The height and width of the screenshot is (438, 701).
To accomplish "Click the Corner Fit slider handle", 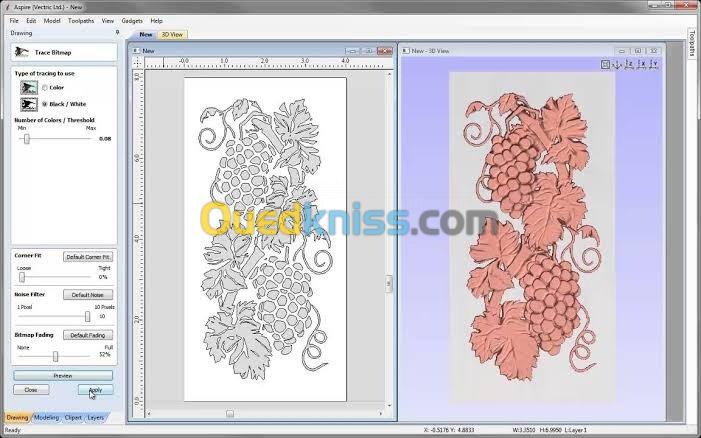I will click(21, 278).
